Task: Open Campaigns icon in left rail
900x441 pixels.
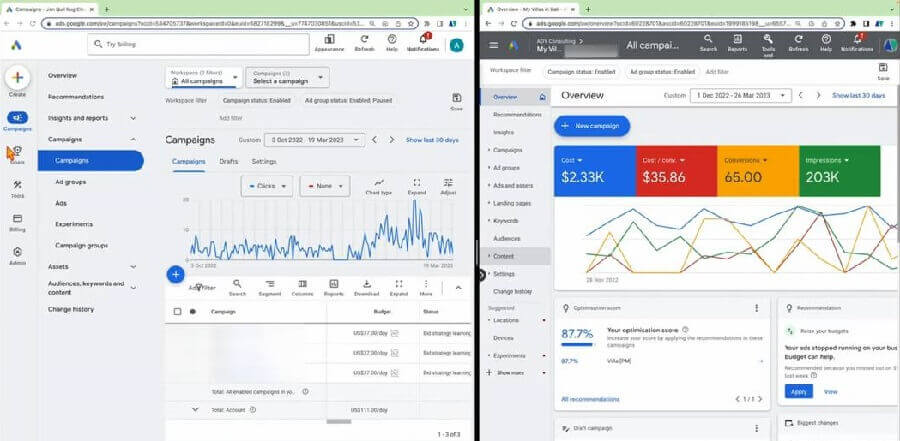Action: click(17, 118)
